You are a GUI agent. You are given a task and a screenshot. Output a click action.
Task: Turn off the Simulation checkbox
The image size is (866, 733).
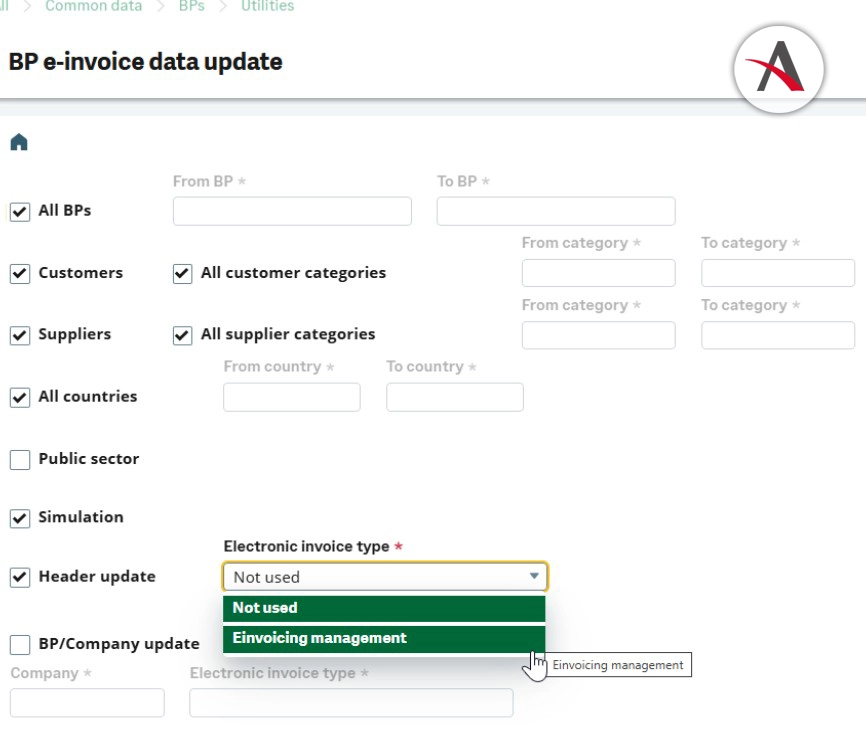(20, 518)
